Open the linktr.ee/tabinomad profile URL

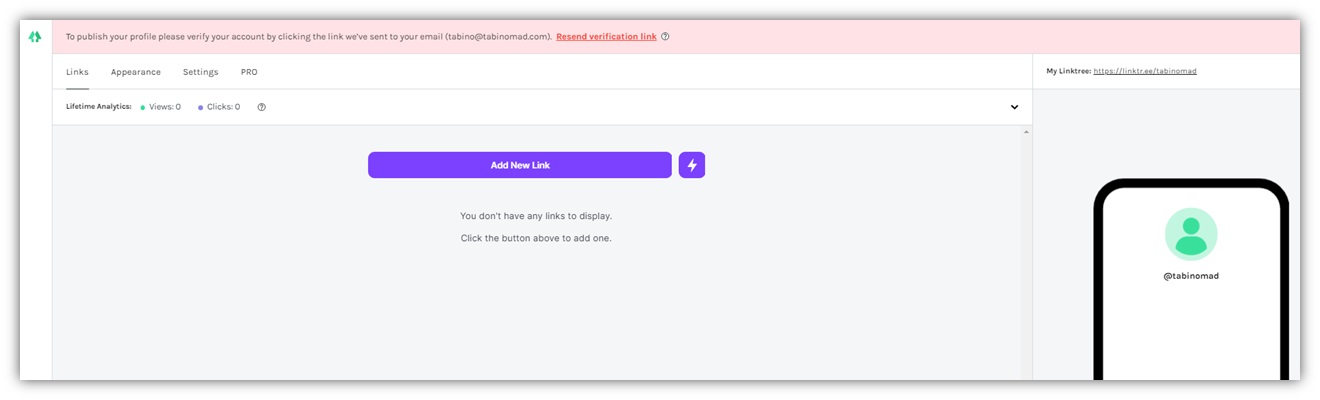pos(1145,71)
